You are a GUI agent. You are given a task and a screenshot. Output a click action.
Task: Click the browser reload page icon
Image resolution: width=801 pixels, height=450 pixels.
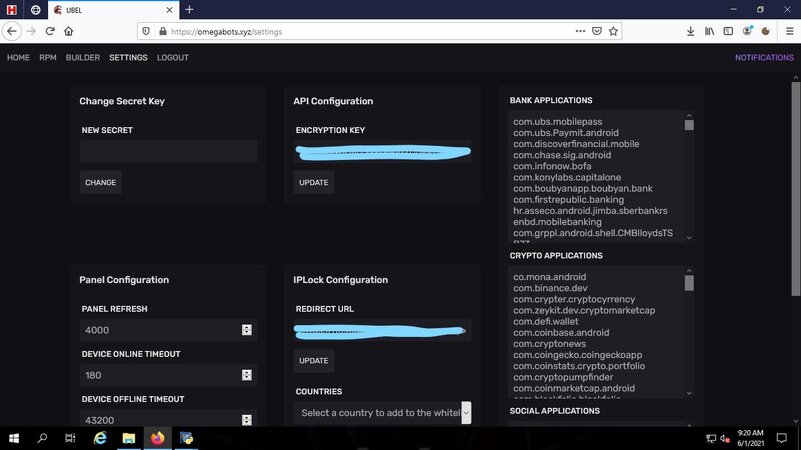pyautogui.click(x=50, y=31)
